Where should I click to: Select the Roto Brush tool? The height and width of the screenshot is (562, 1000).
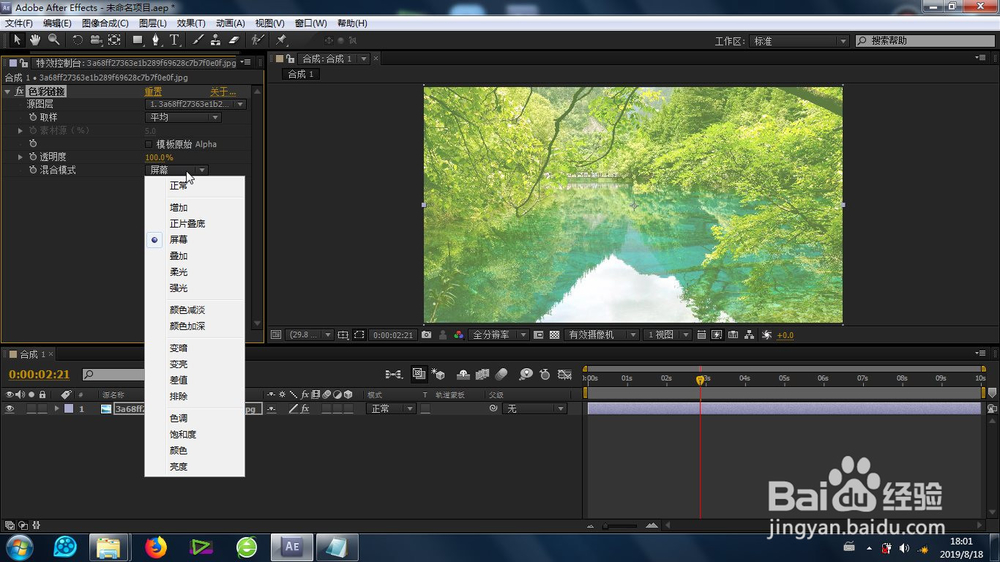pyautogui.click(x=257, y=40)
